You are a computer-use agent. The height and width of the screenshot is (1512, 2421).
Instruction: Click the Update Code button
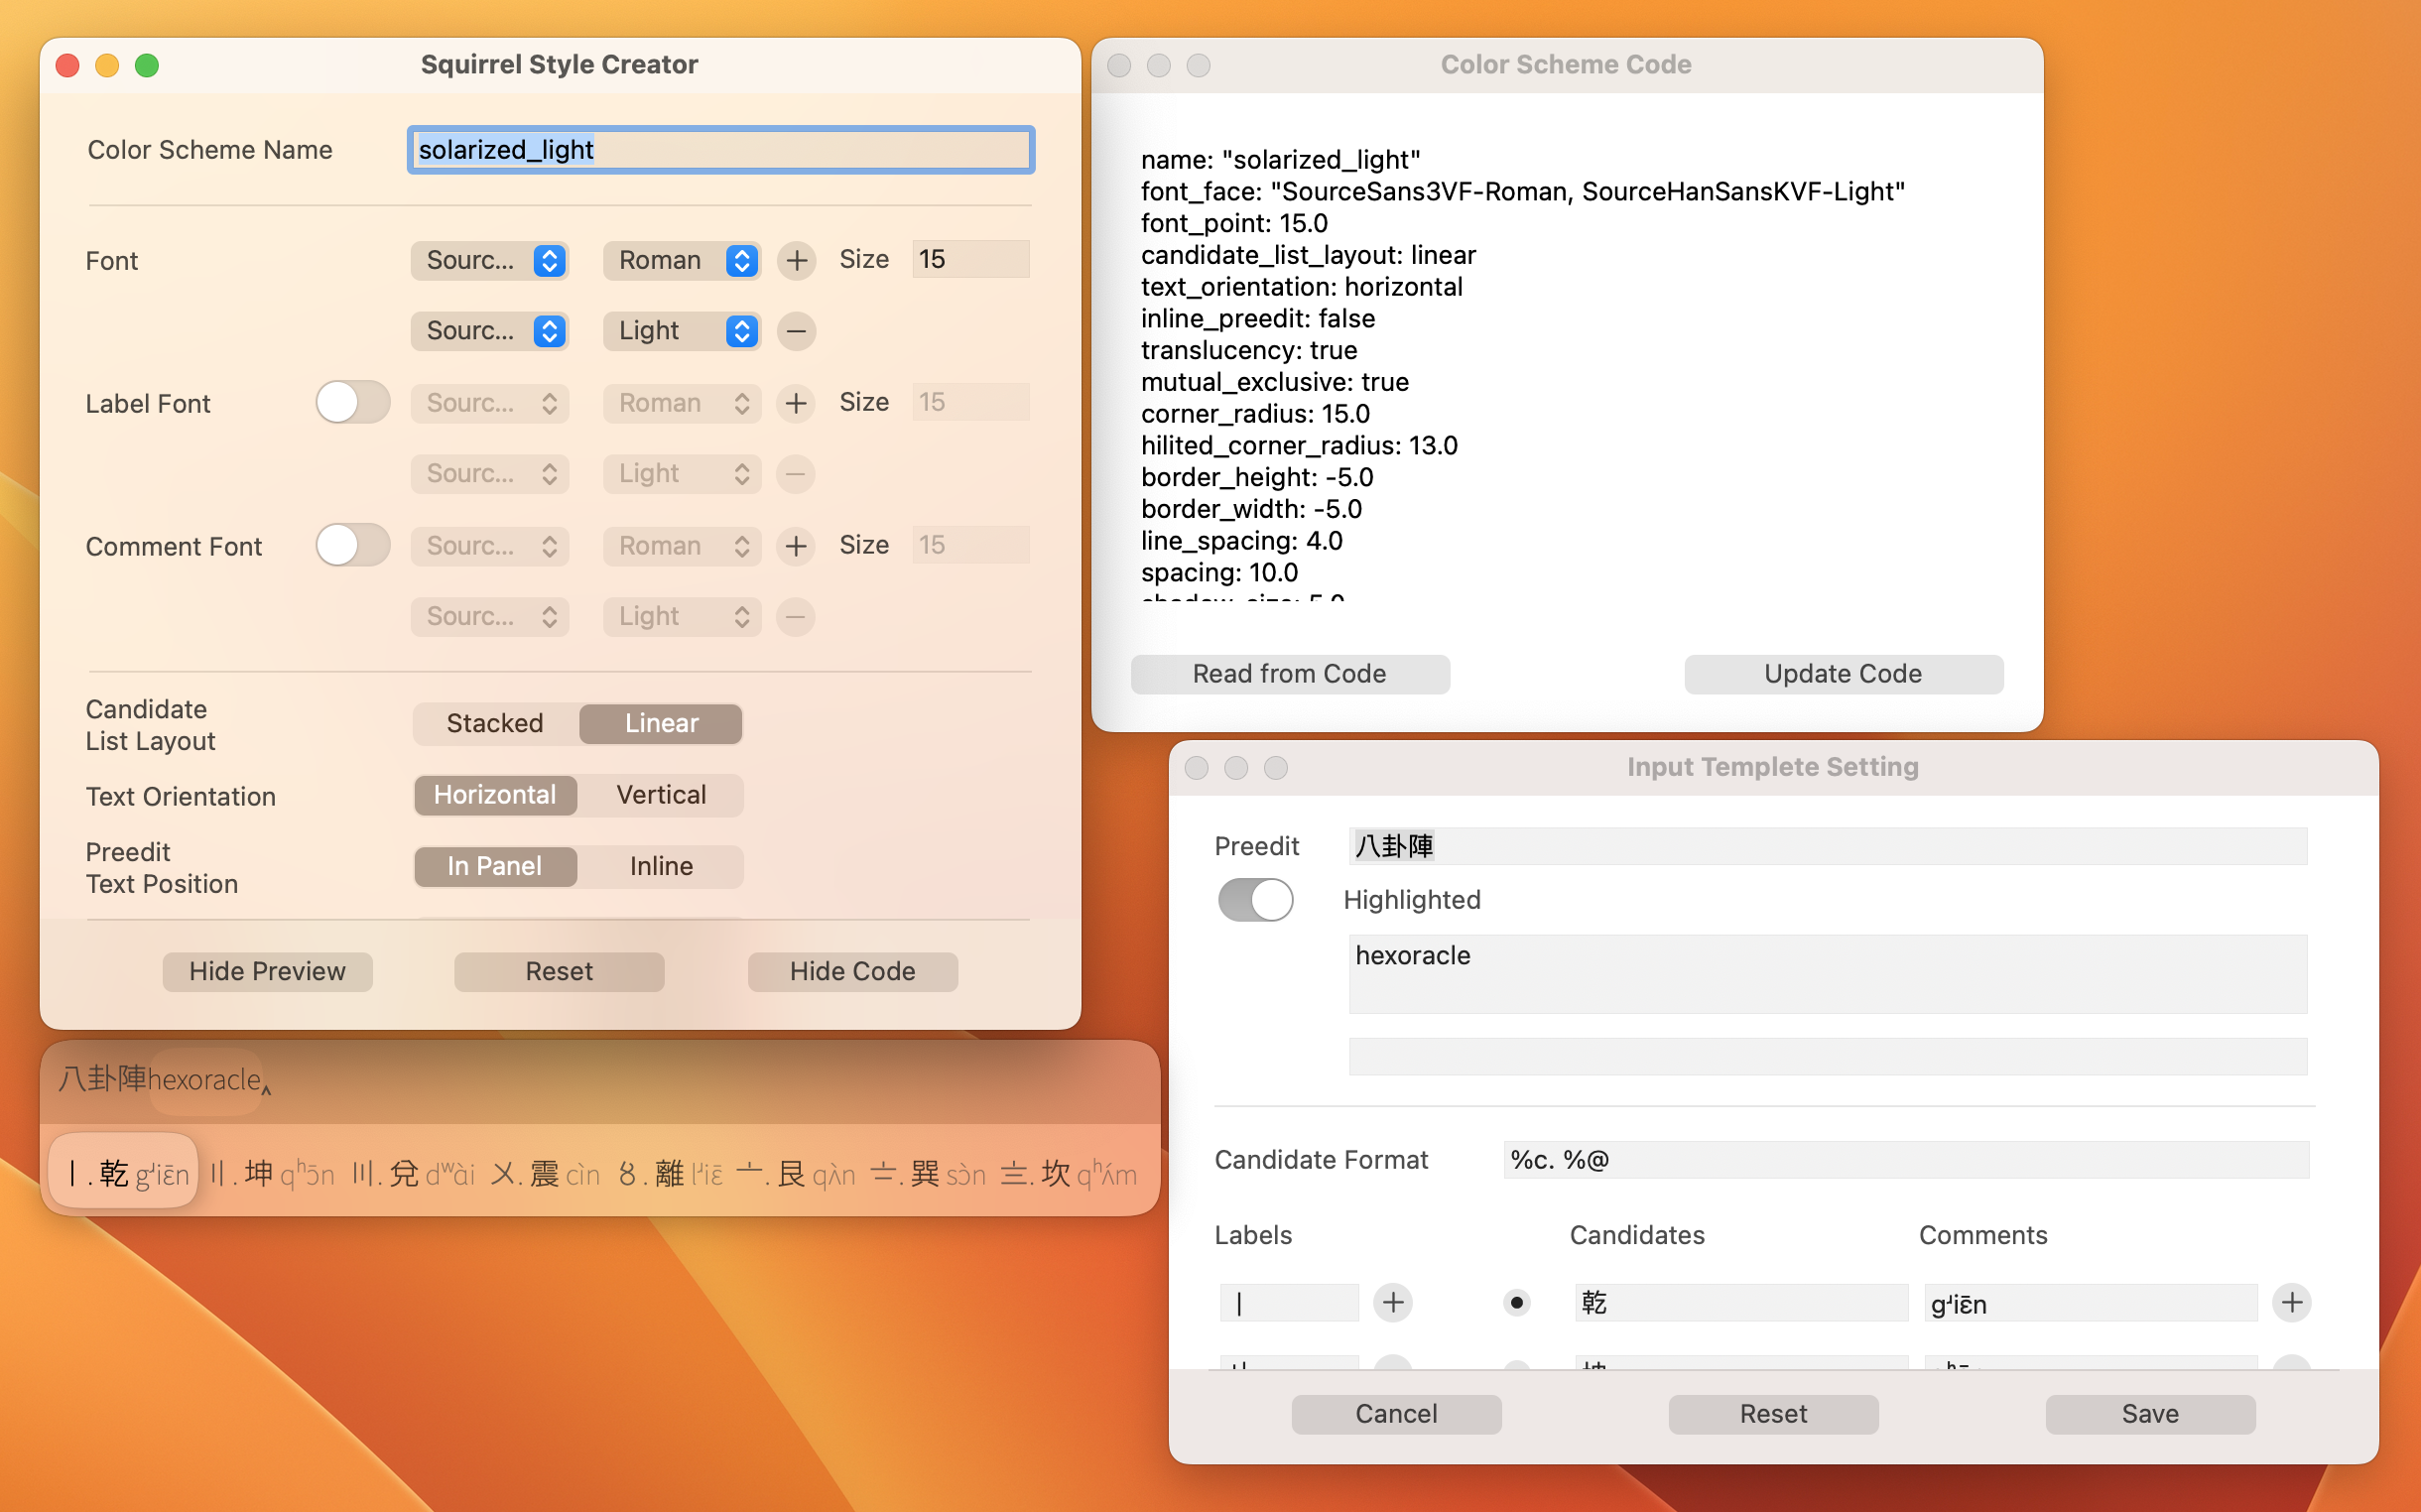pyautogui.click(x=1843, y=673)
